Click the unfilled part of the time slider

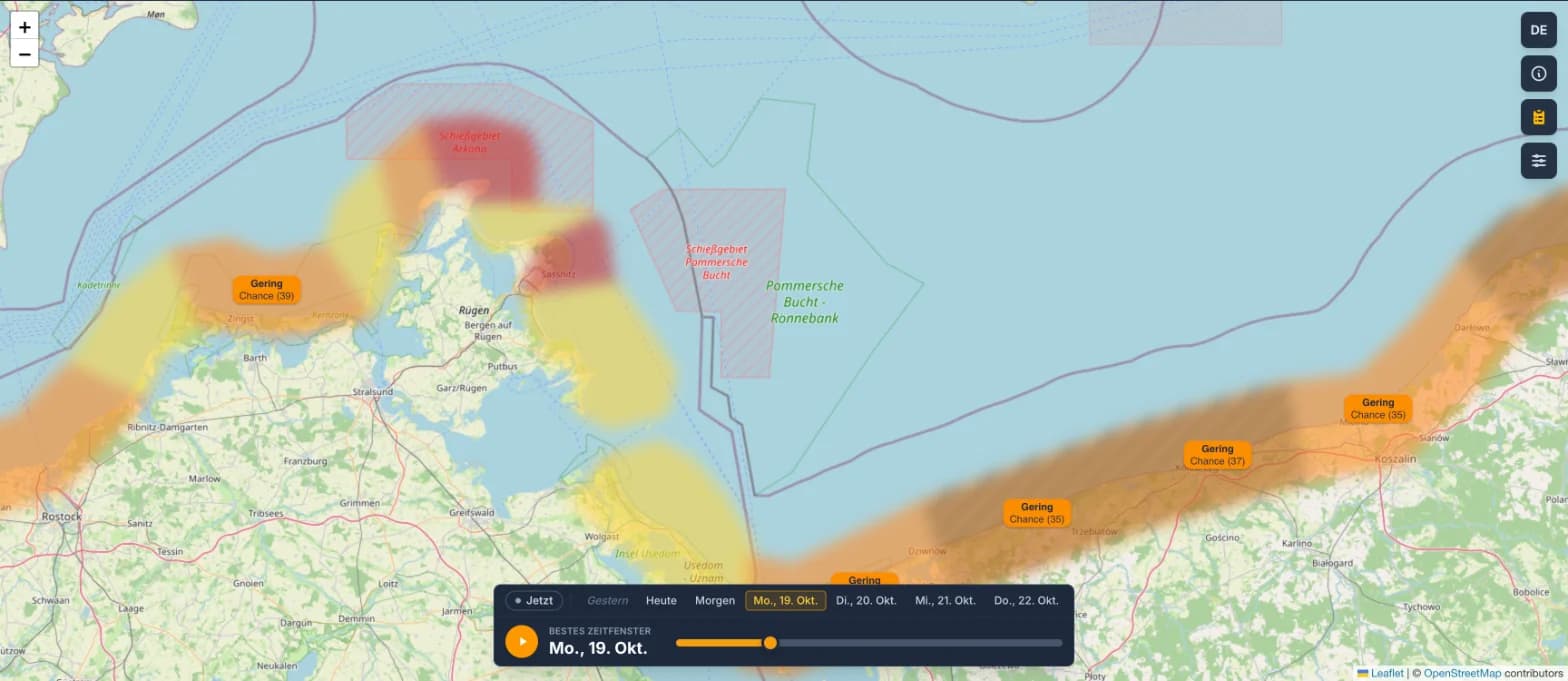click(x=920, y=643)
